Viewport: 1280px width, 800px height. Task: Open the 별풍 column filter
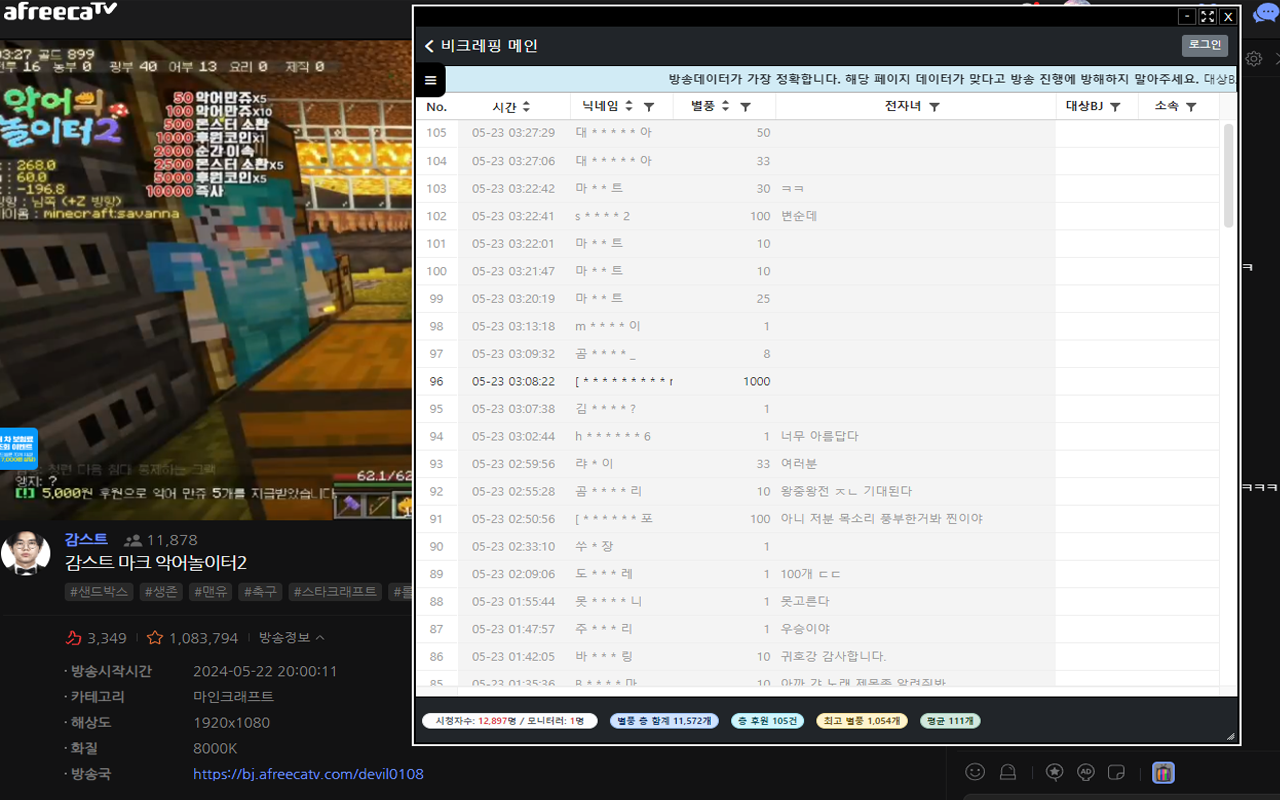point(745,107)
